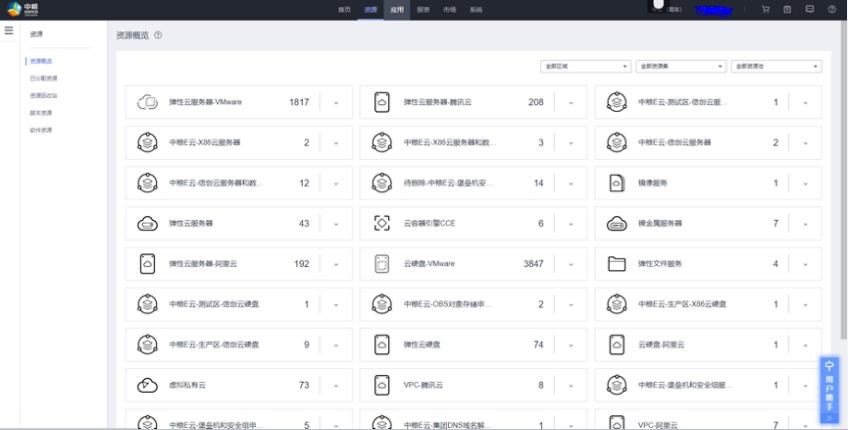The width and height of the screenshot is (848, 430).
Task: Click the 云容器引擎CCE icon
Action: (381, 223)
